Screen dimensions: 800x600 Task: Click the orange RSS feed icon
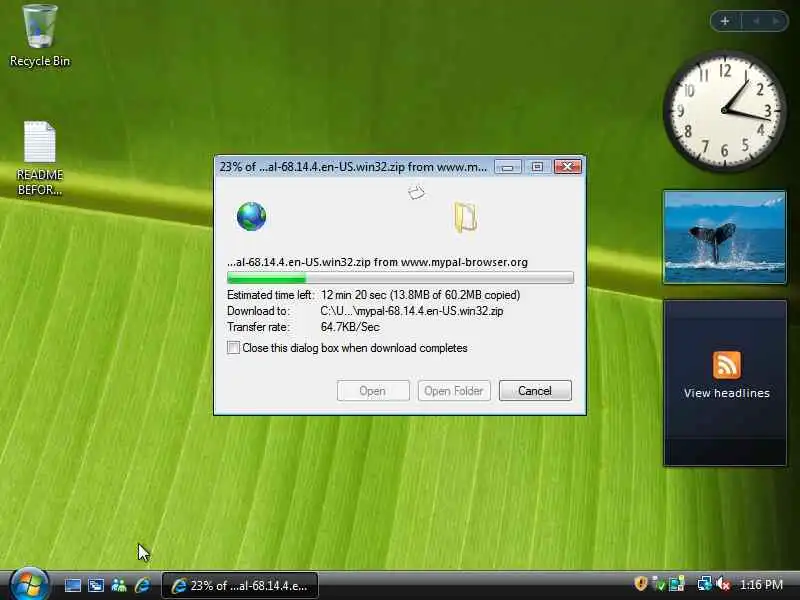click(727, 365)
